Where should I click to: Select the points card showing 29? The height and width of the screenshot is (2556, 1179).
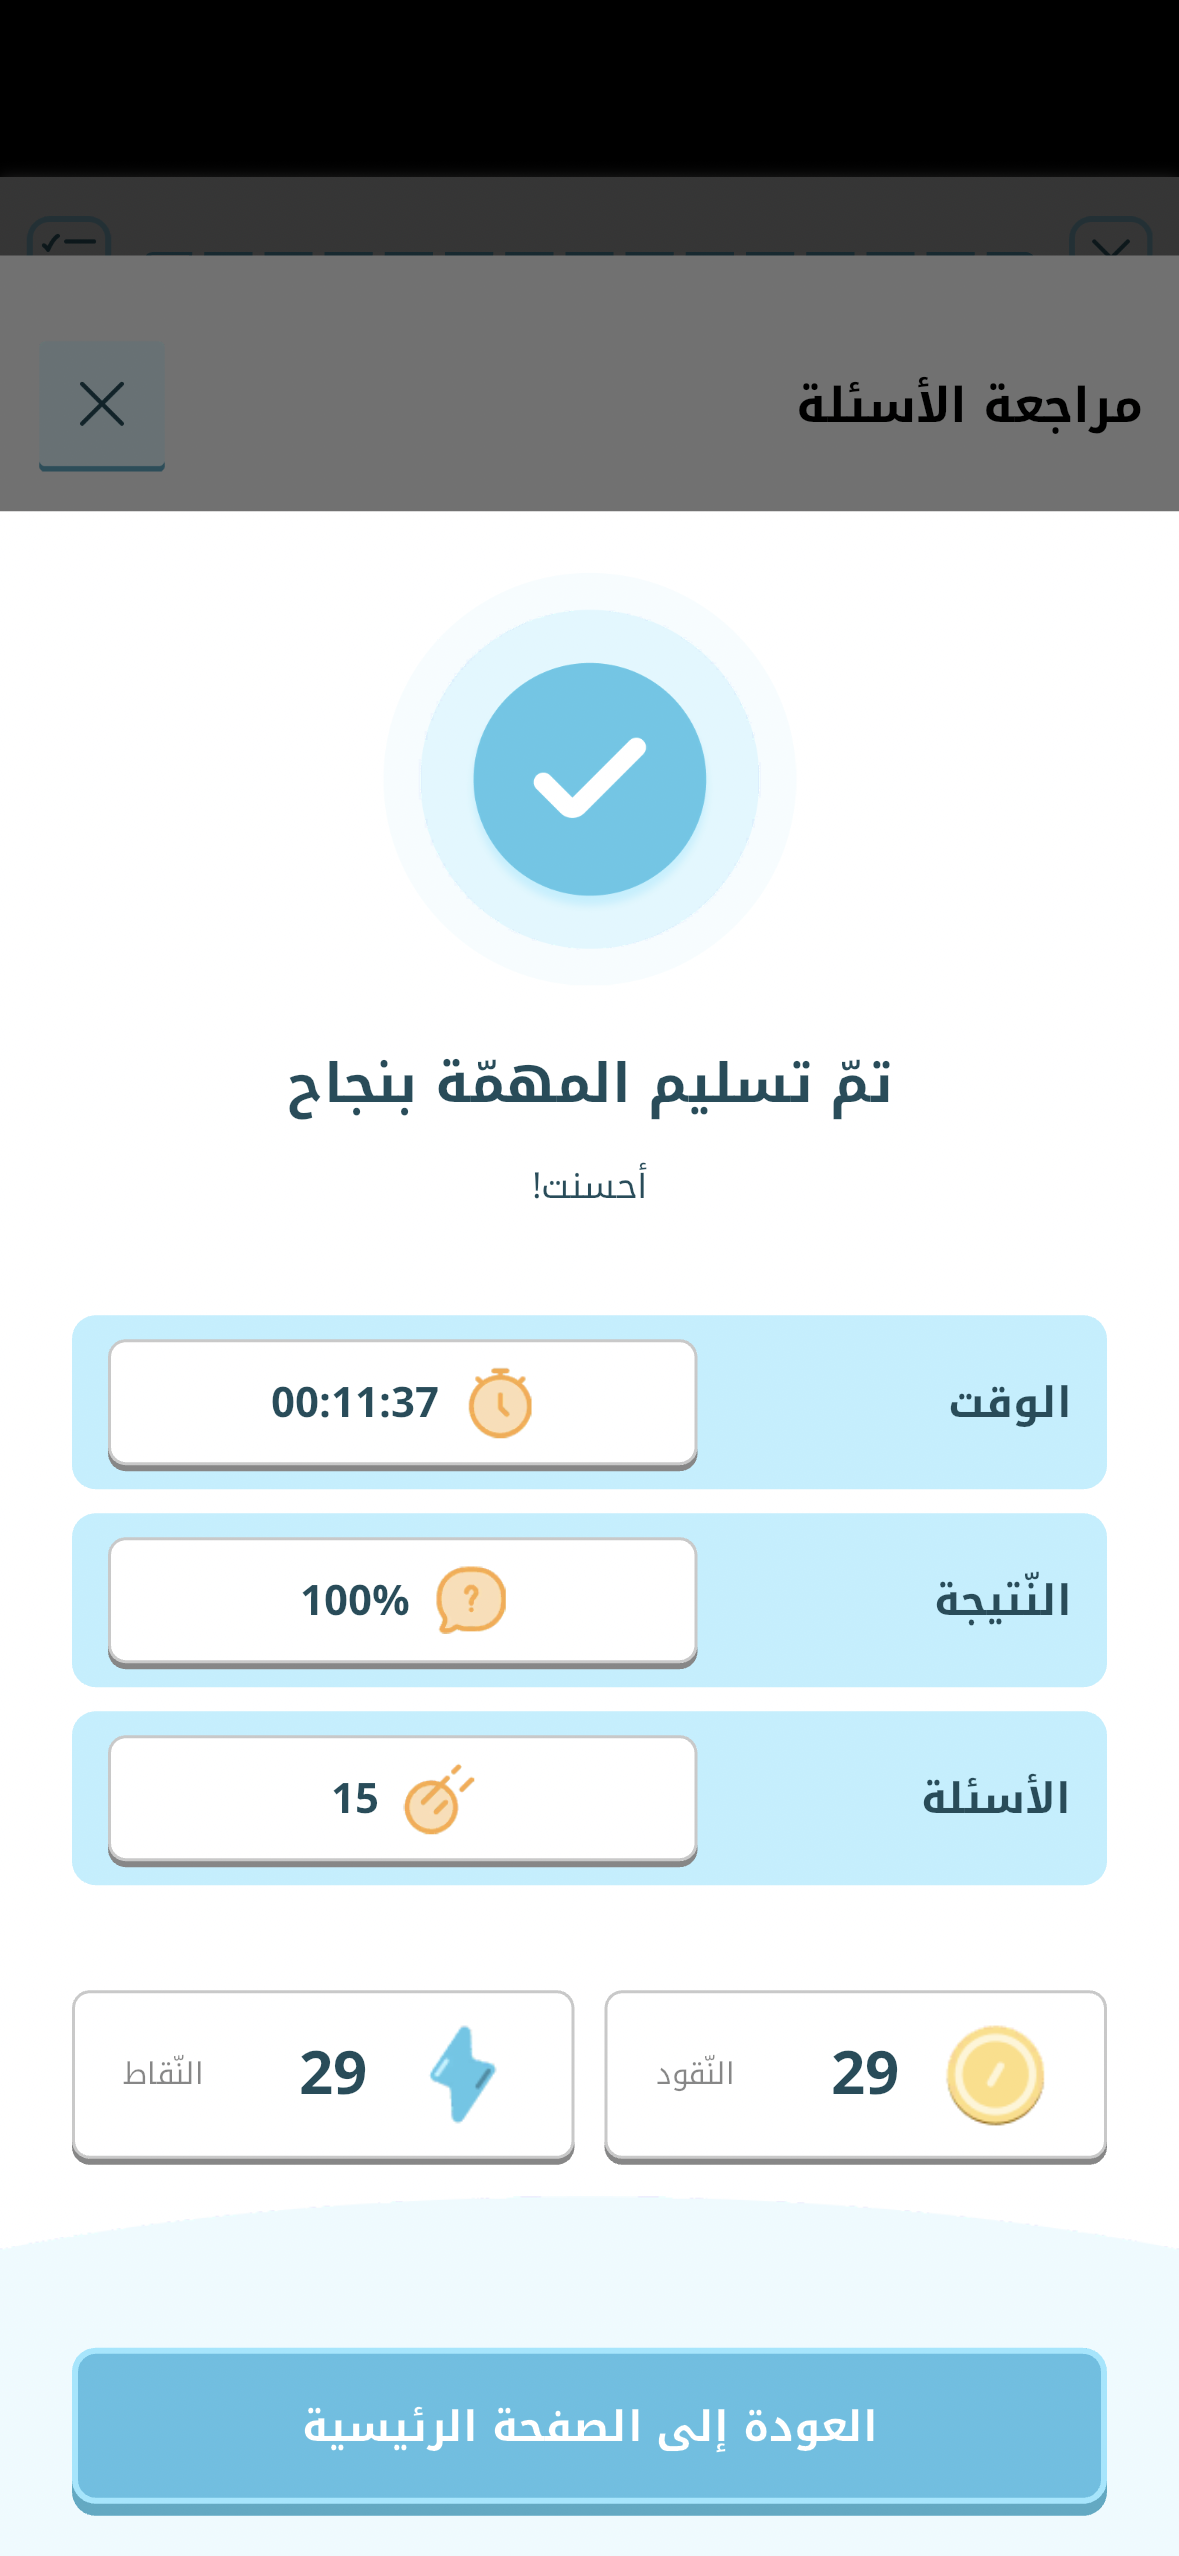323,2075
